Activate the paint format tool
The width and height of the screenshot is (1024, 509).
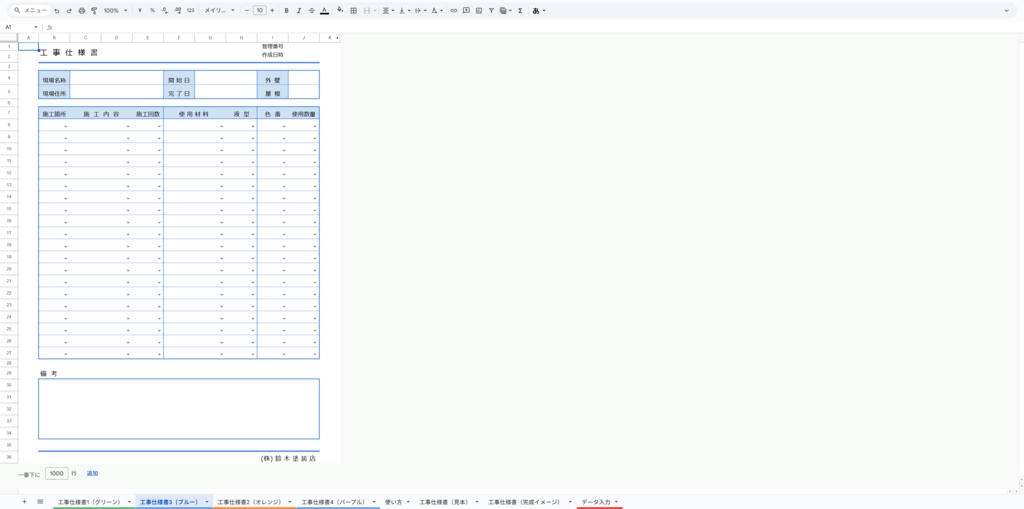click(94, 10)
